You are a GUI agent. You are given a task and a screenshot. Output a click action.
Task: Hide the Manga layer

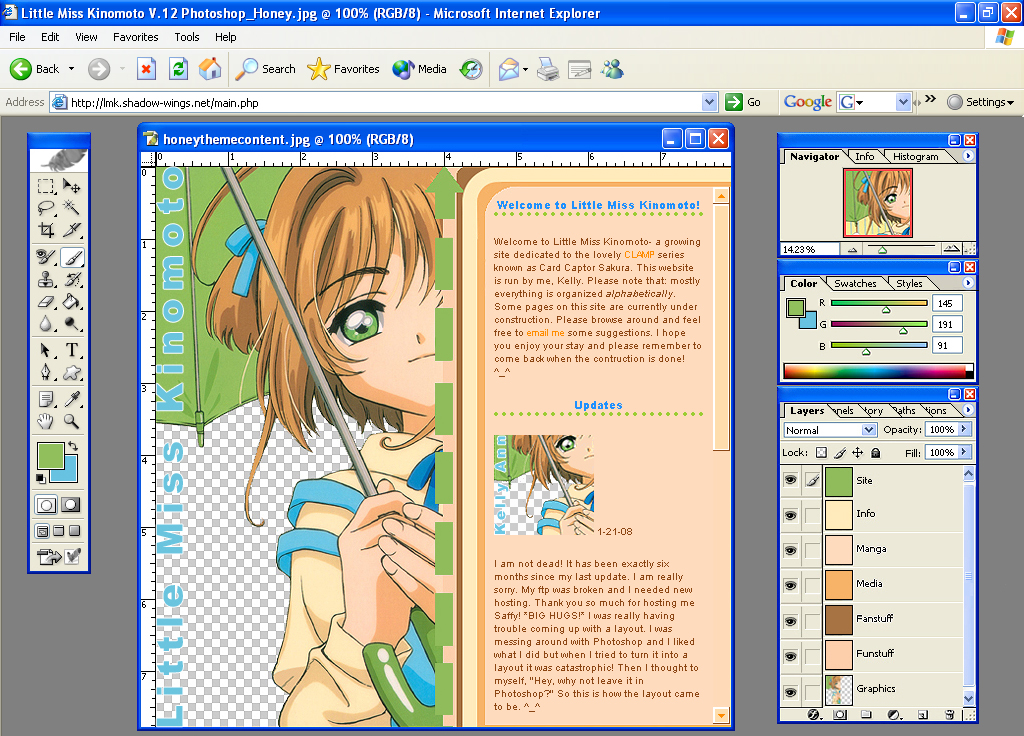(790, 551)
